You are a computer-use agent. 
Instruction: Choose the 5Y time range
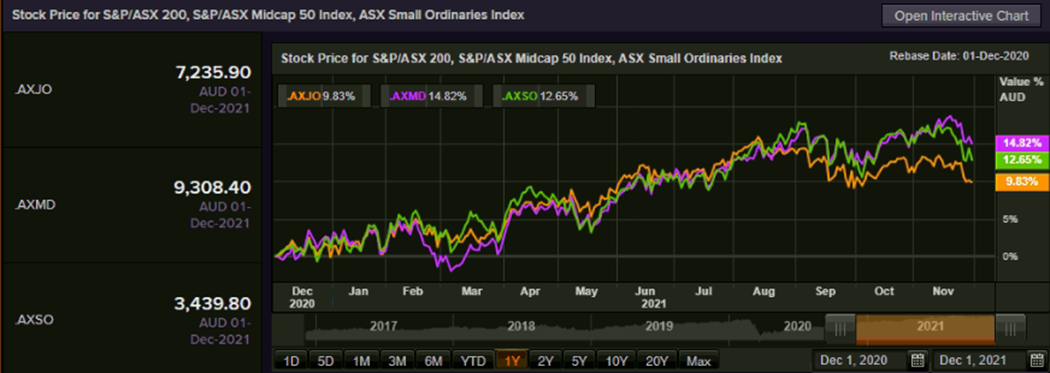(579, 361)
